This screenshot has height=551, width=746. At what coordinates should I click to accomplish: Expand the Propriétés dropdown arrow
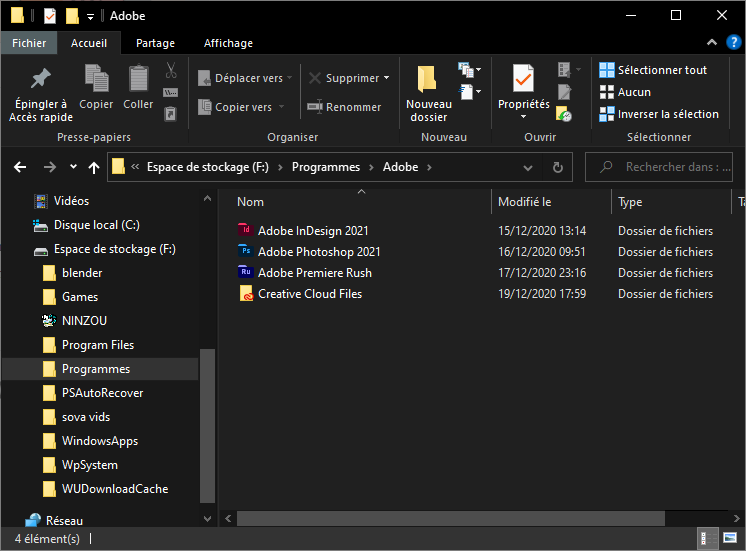523,117
